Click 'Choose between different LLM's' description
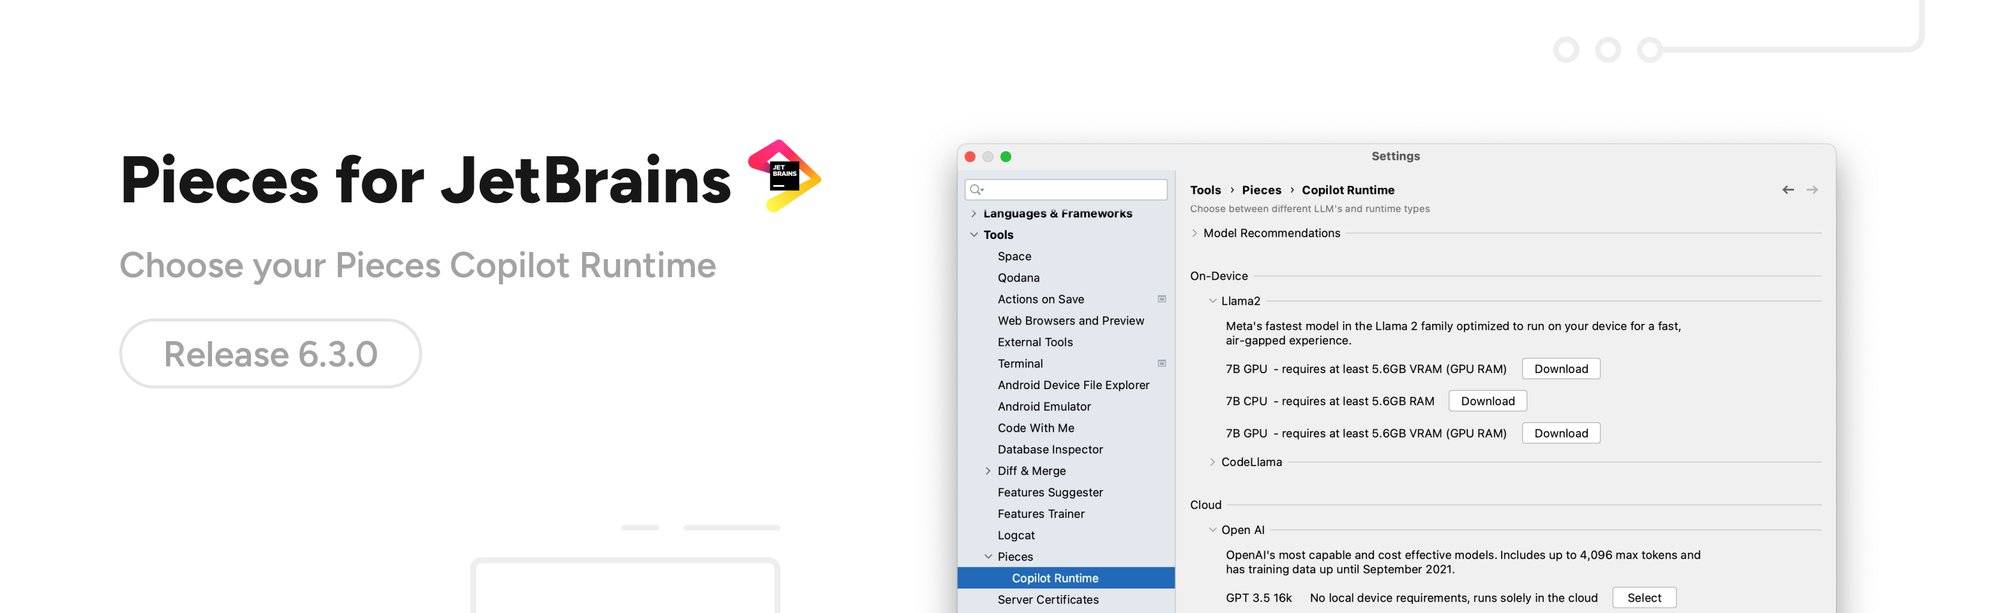 [x=1310, y=209]
